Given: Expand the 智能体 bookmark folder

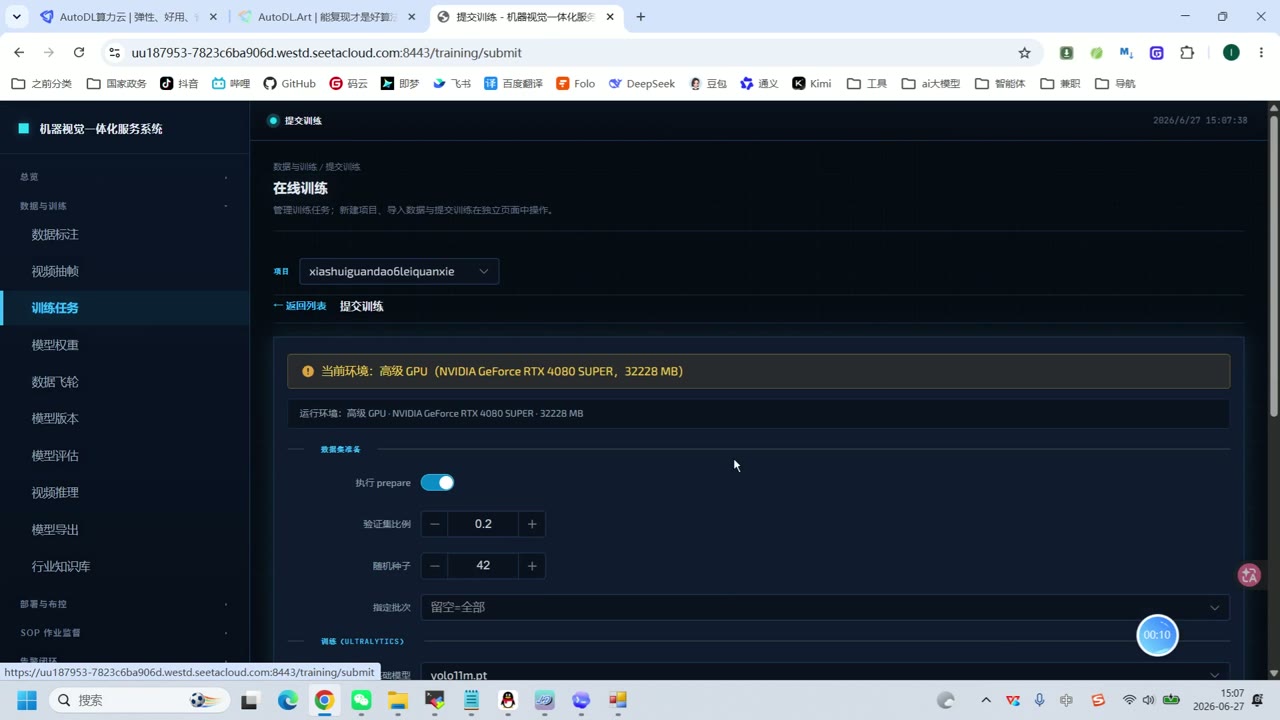Looking at the screenshot, I should click(x=1000, y=83).
